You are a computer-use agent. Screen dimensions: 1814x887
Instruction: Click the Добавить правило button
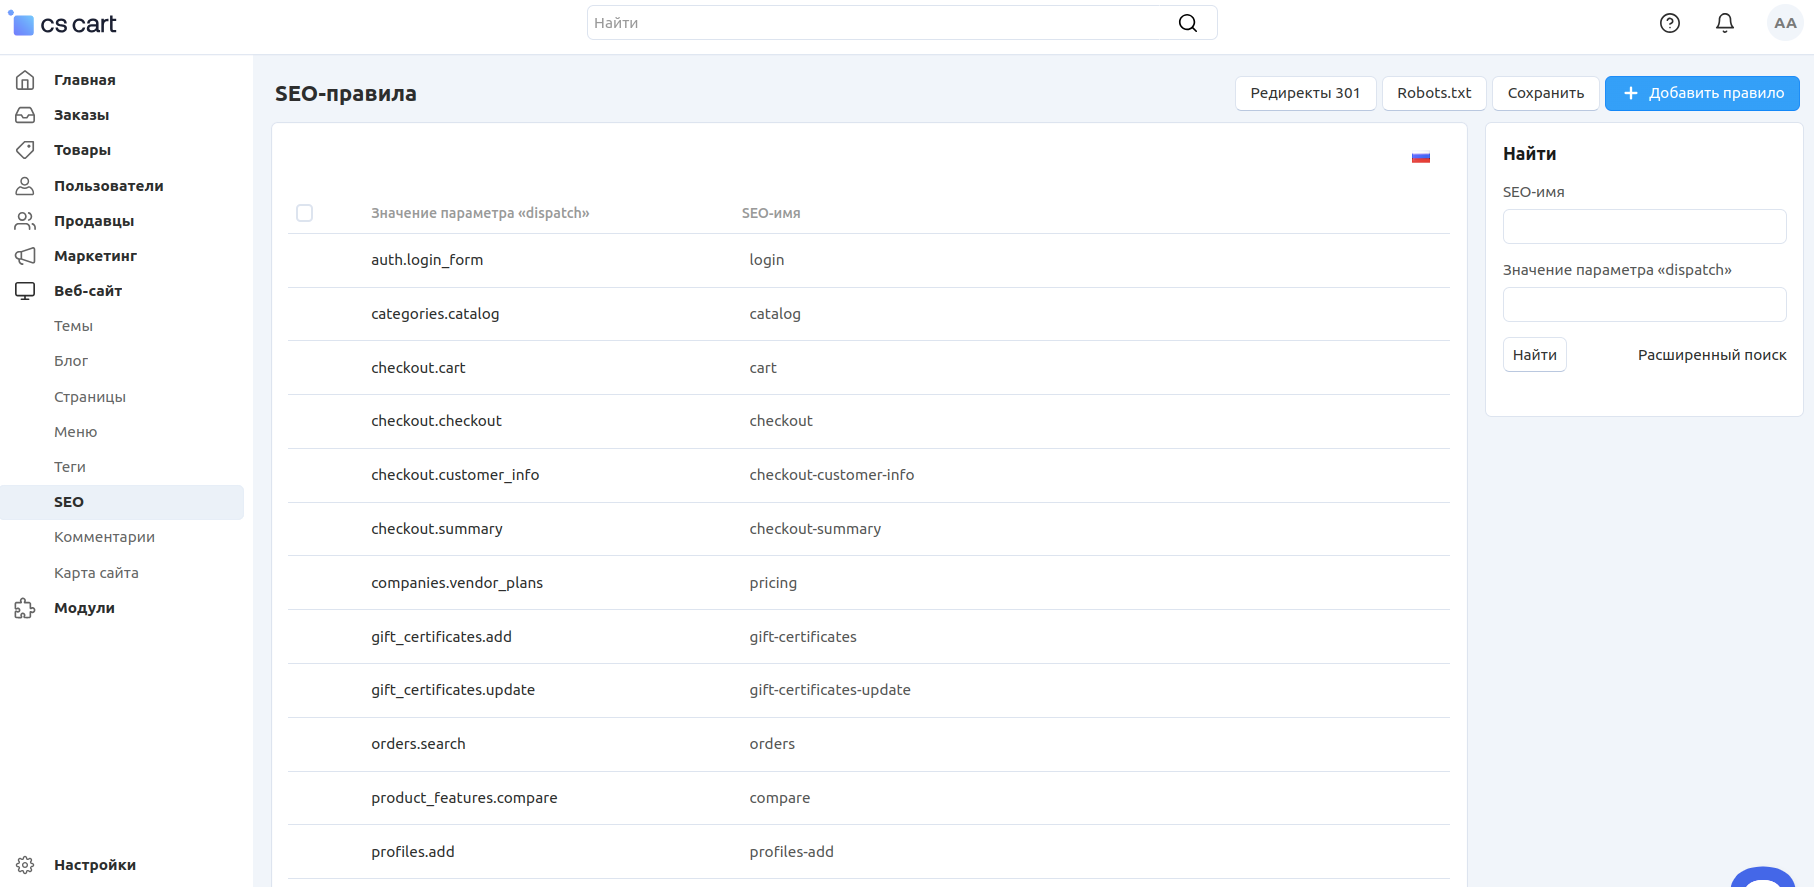pyautogui.click(x=1701, y=93)
